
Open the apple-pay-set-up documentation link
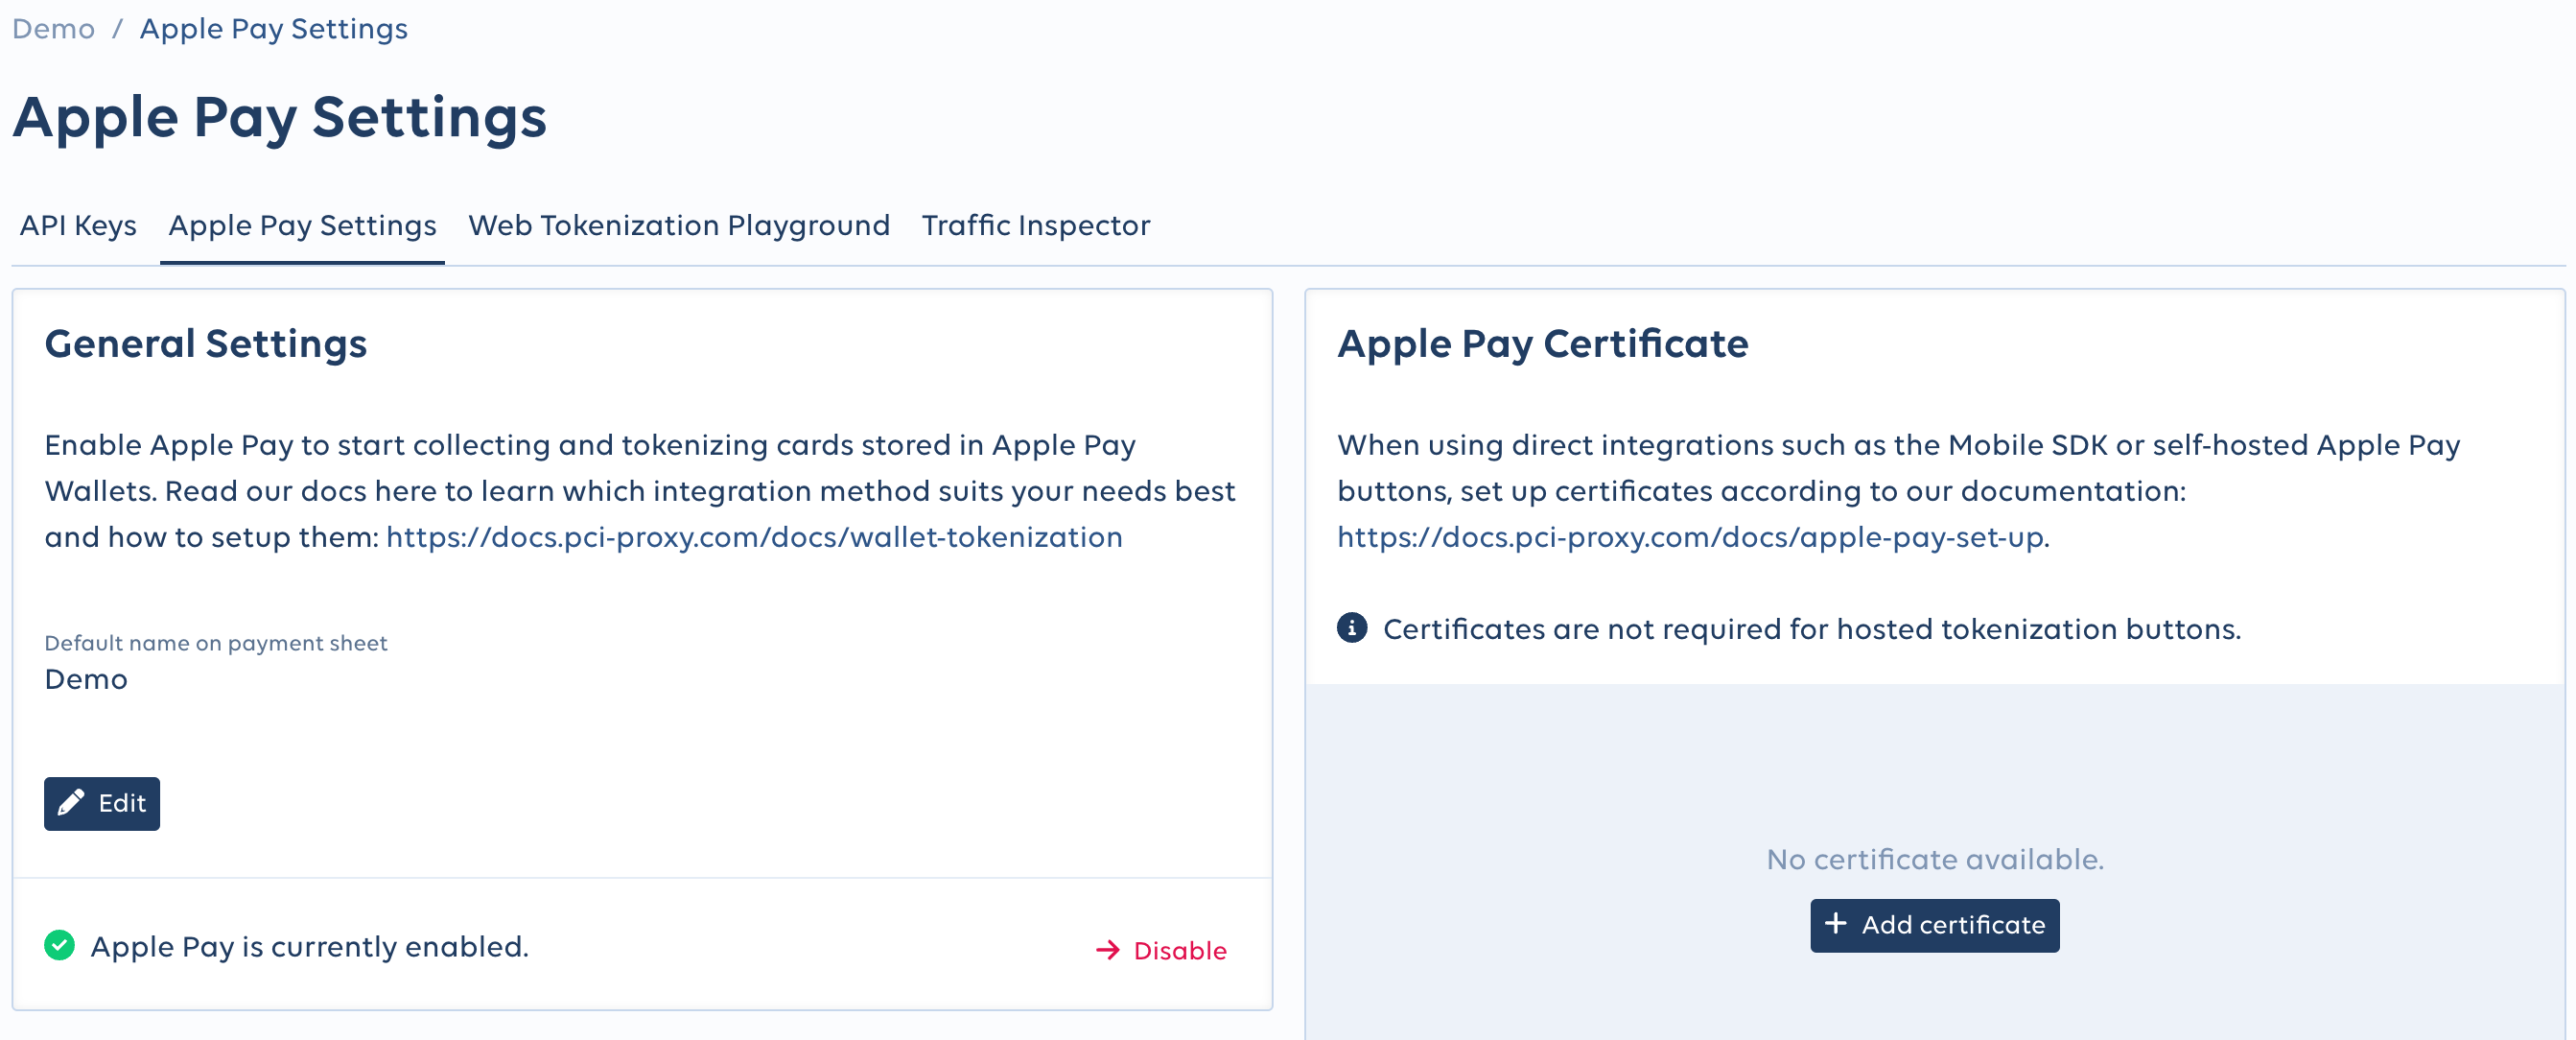coord(1690,537)
